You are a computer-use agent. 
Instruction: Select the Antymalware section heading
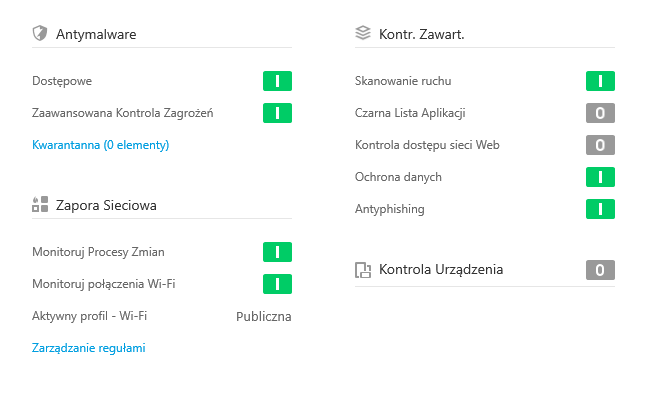pyautogui.click(x=96, y=35)
